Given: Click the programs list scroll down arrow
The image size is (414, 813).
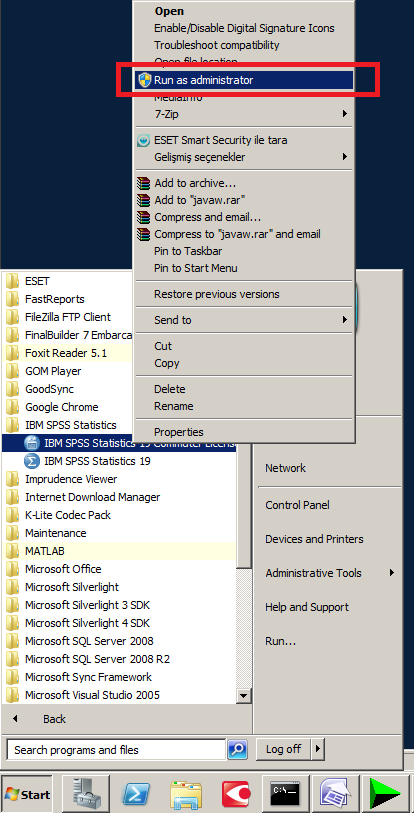Looking at the screenshot, I should coord(243,695).
